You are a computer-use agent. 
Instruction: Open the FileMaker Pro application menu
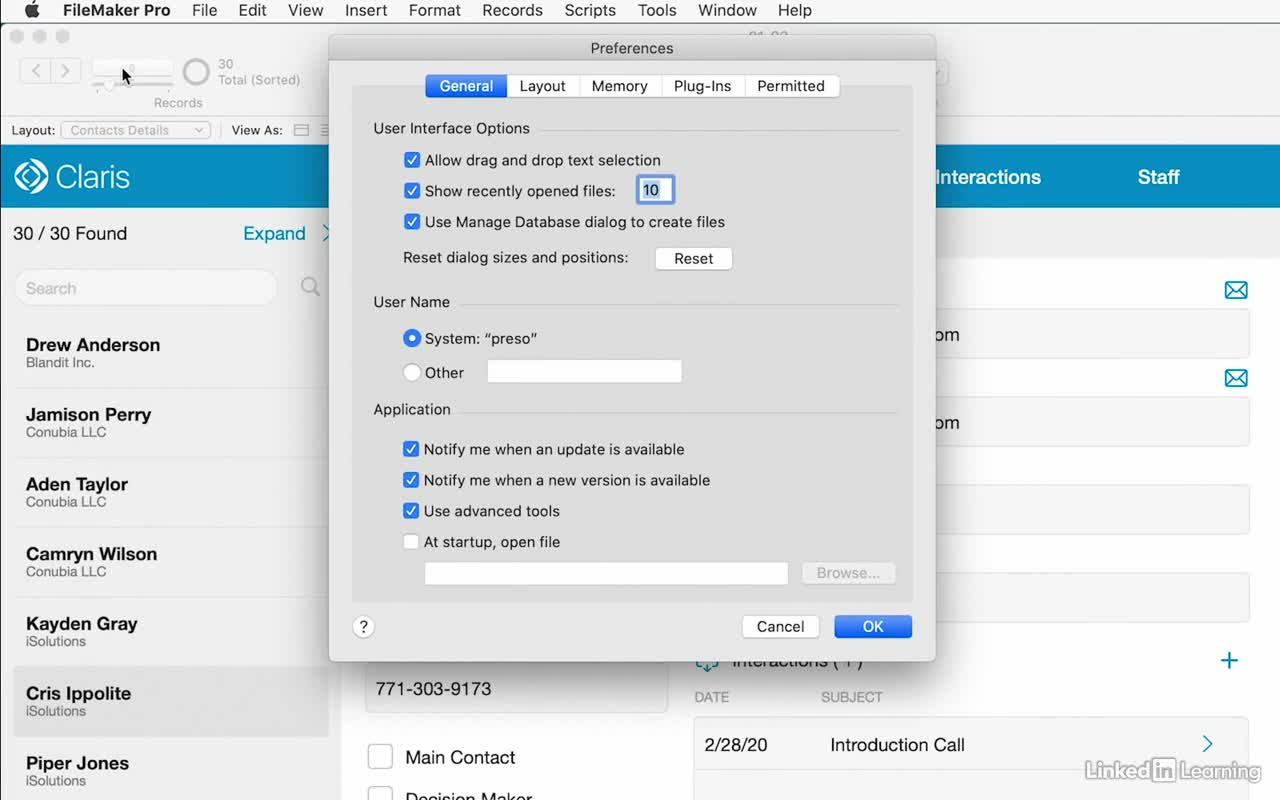[117, 10]
